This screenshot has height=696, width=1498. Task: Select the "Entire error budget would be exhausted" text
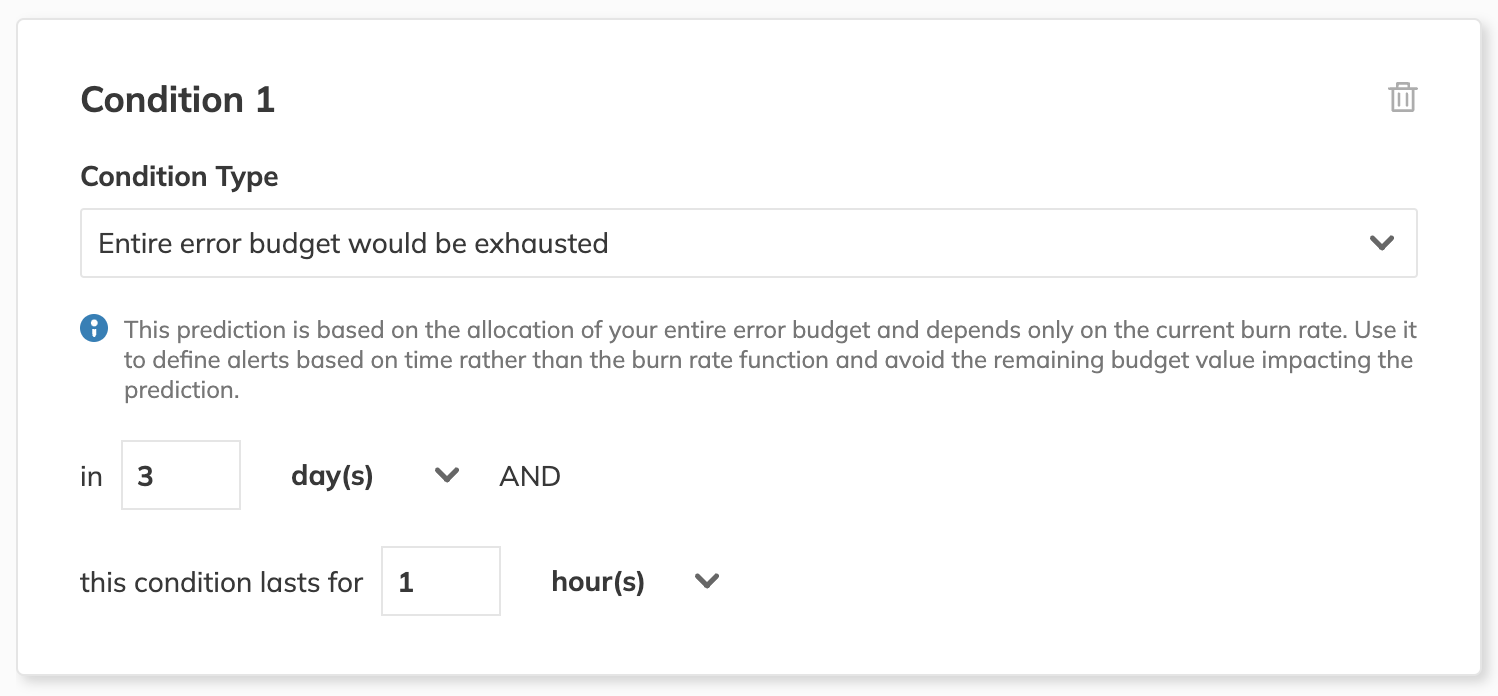coord(353,243)
